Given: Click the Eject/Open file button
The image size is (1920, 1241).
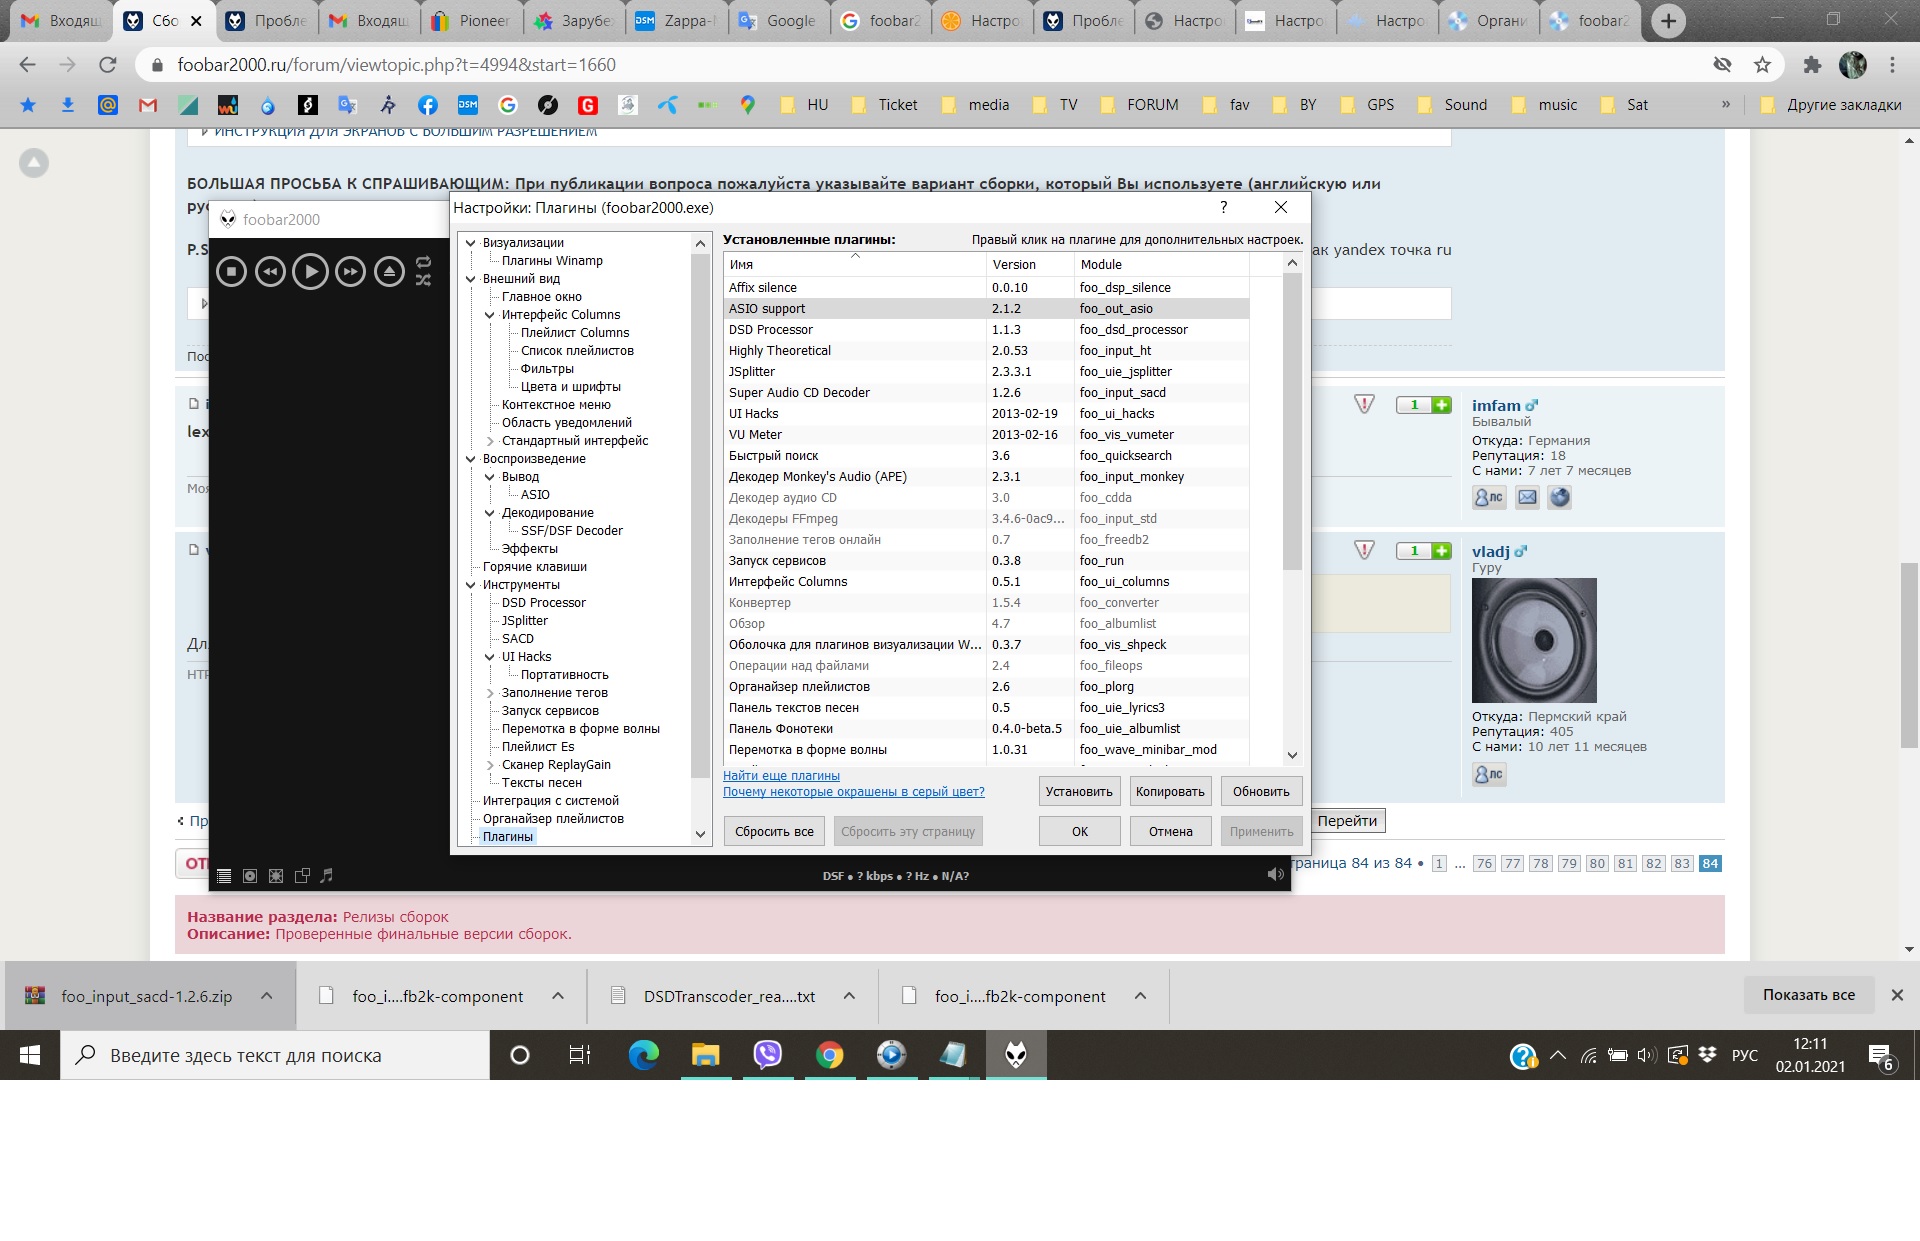Looking at the screenshot, I should coord(389,271).
